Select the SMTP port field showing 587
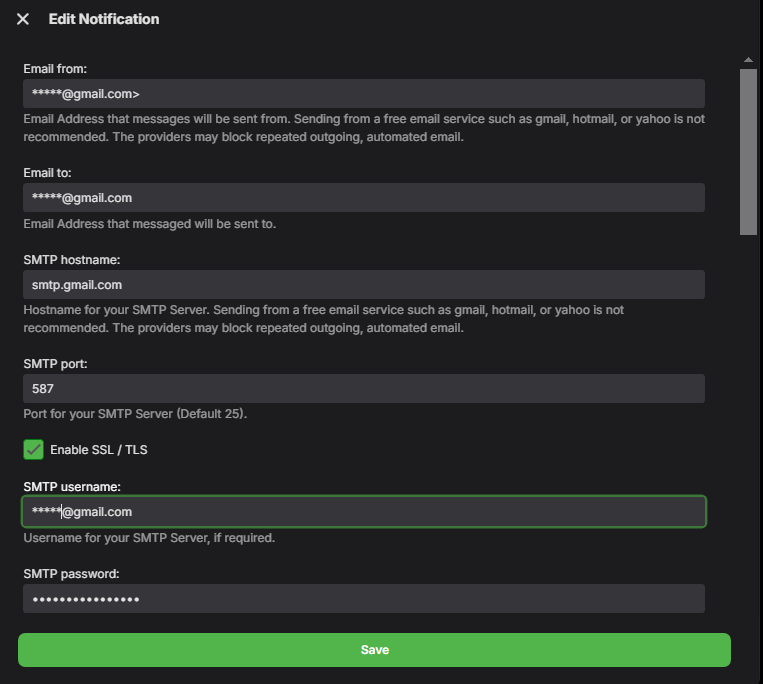The image size is (763, 684). 364,389
